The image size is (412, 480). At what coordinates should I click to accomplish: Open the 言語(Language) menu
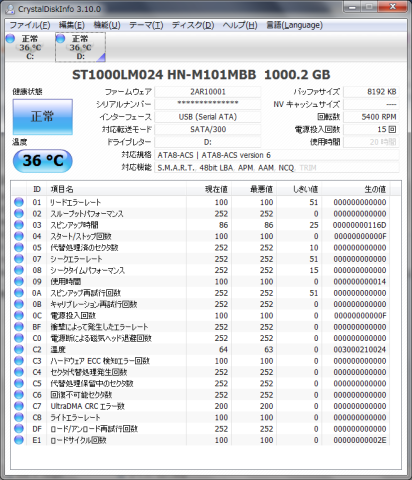click(294, 25)
